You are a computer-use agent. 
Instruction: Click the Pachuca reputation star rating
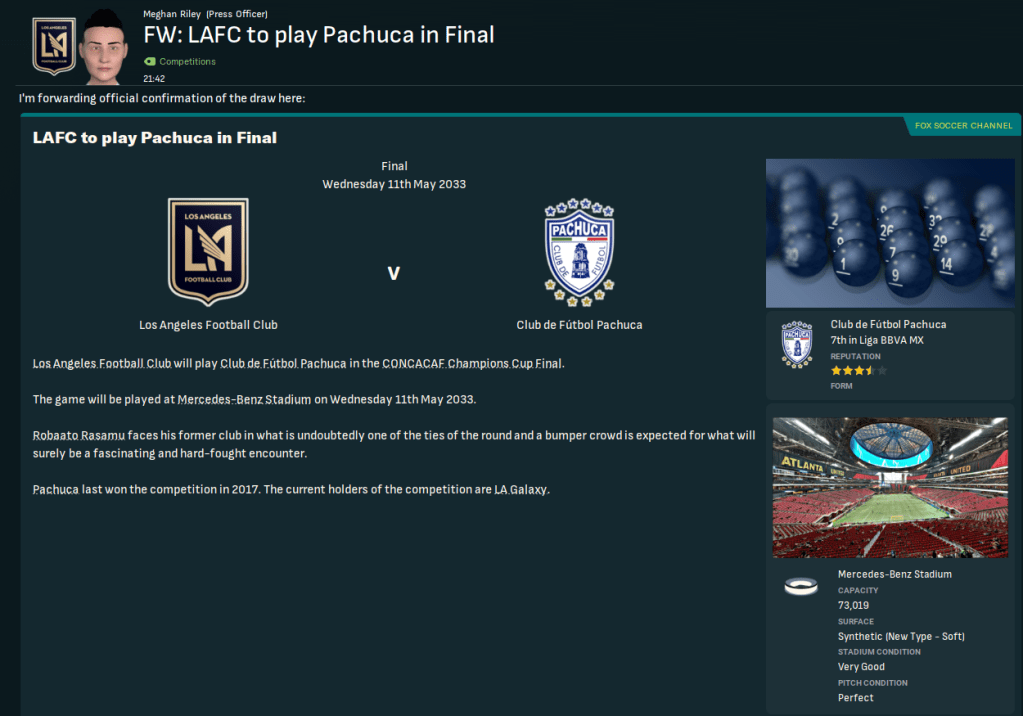pyautogui.click(x=858, y=371)
